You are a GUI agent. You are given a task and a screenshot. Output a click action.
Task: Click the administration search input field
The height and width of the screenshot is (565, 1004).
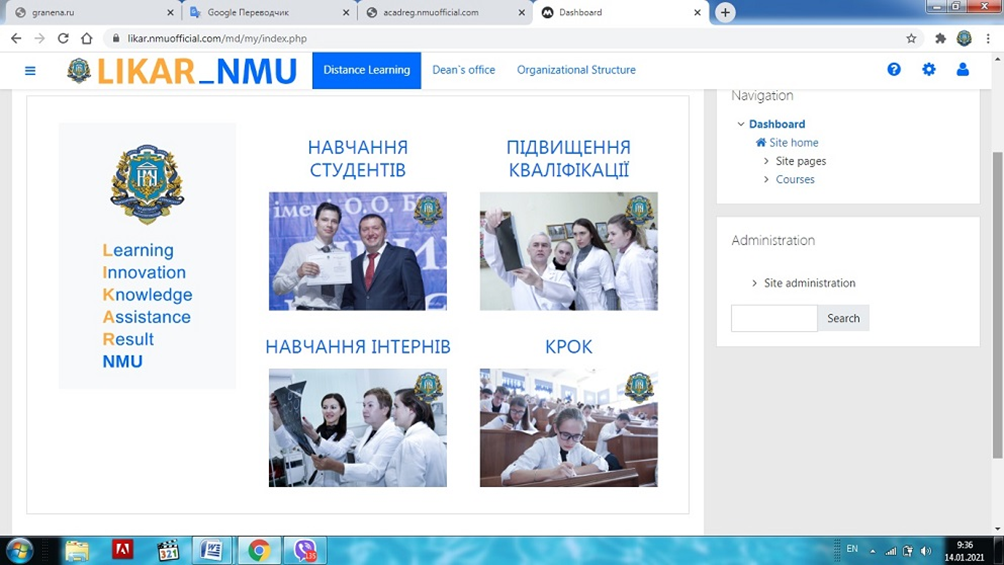tap(774, 318)
